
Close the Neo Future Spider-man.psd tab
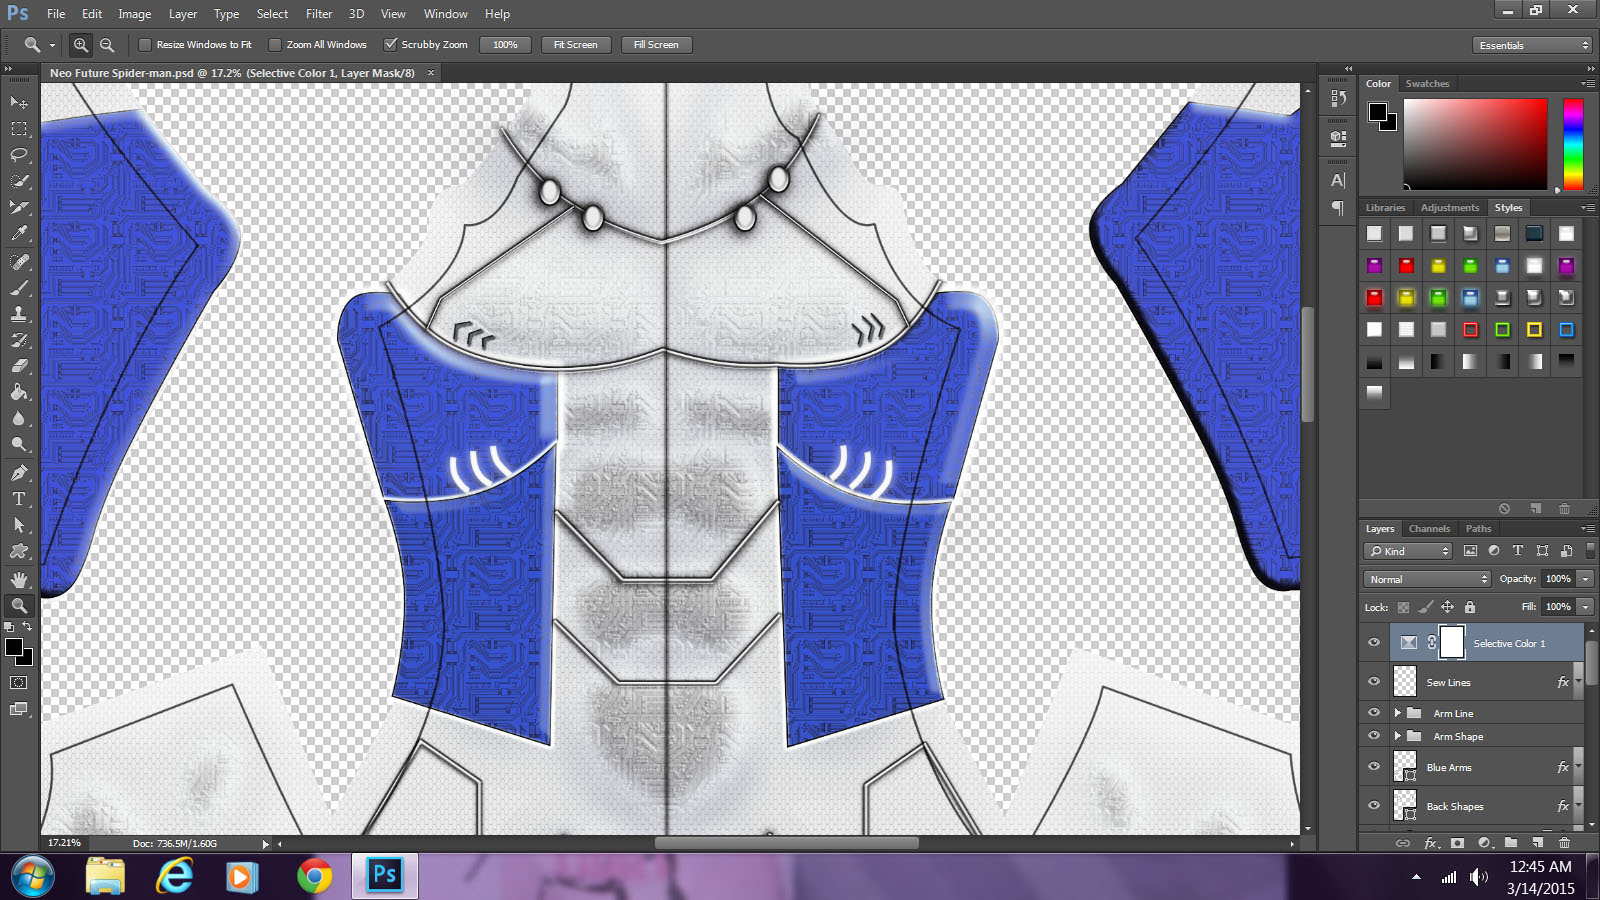[x=431, y=73]
